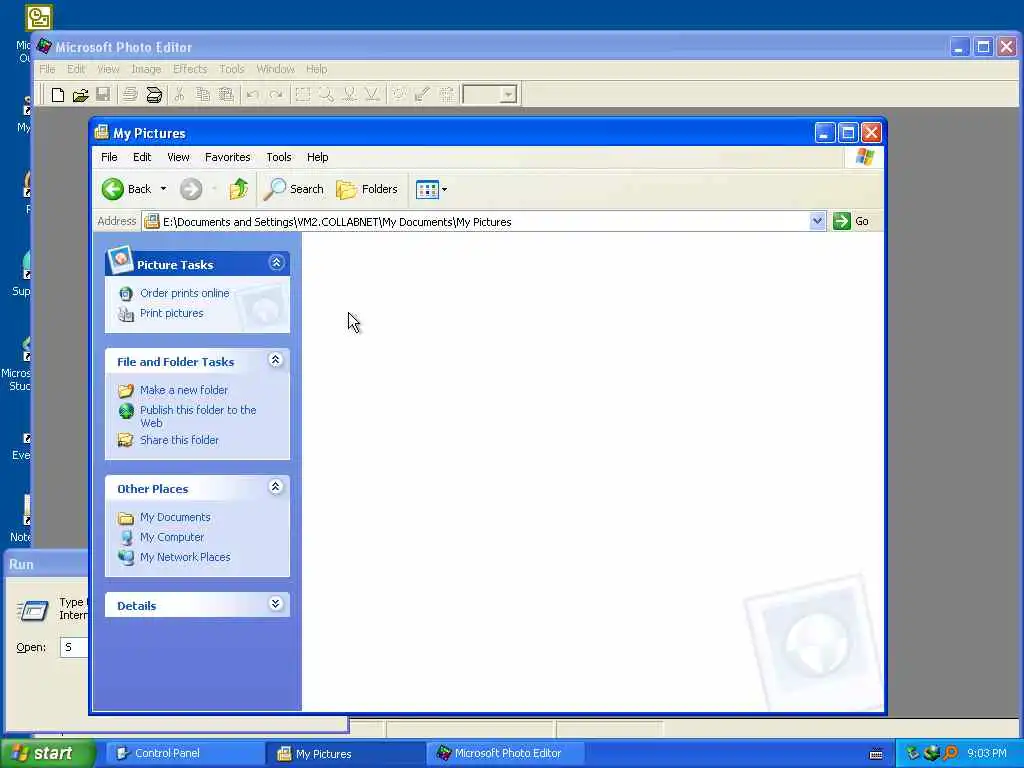Viewport: 1024px width, 768px height.
Task: Click Publish this folder to the Web
Action: coord(198,416)
